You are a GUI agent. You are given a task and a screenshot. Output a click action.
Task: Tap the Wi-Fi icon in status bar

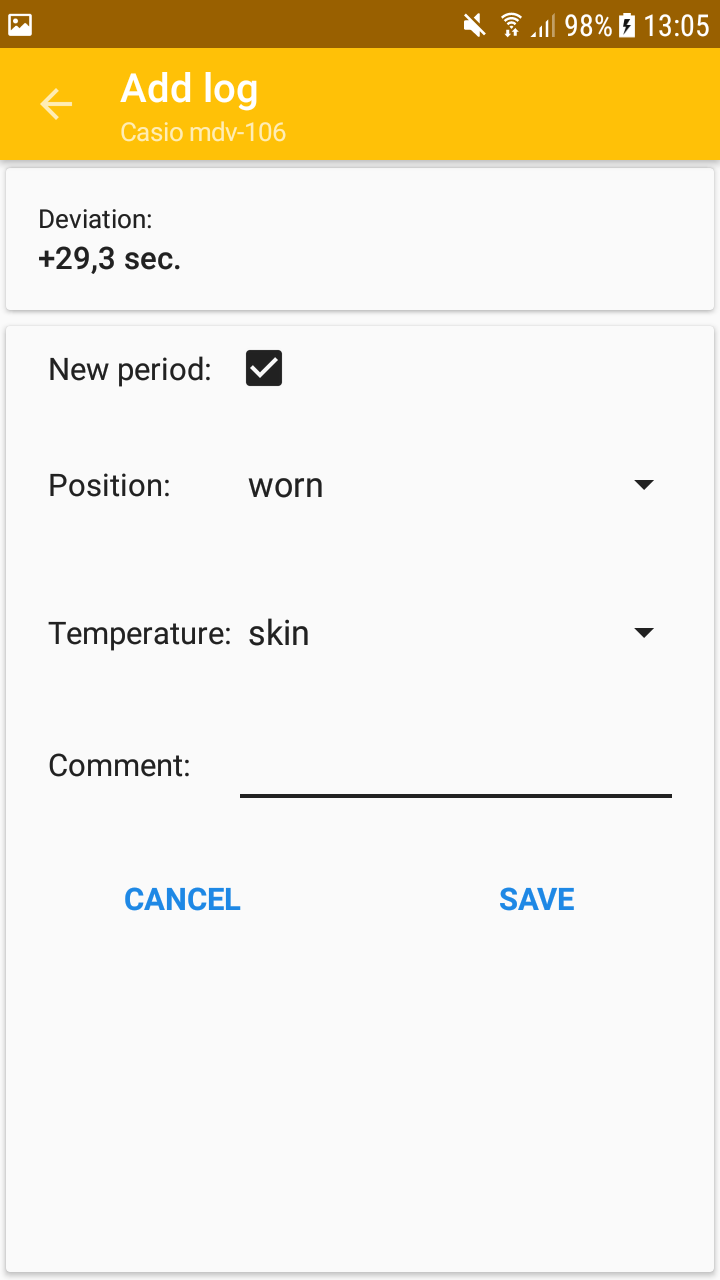pos(511,25)
